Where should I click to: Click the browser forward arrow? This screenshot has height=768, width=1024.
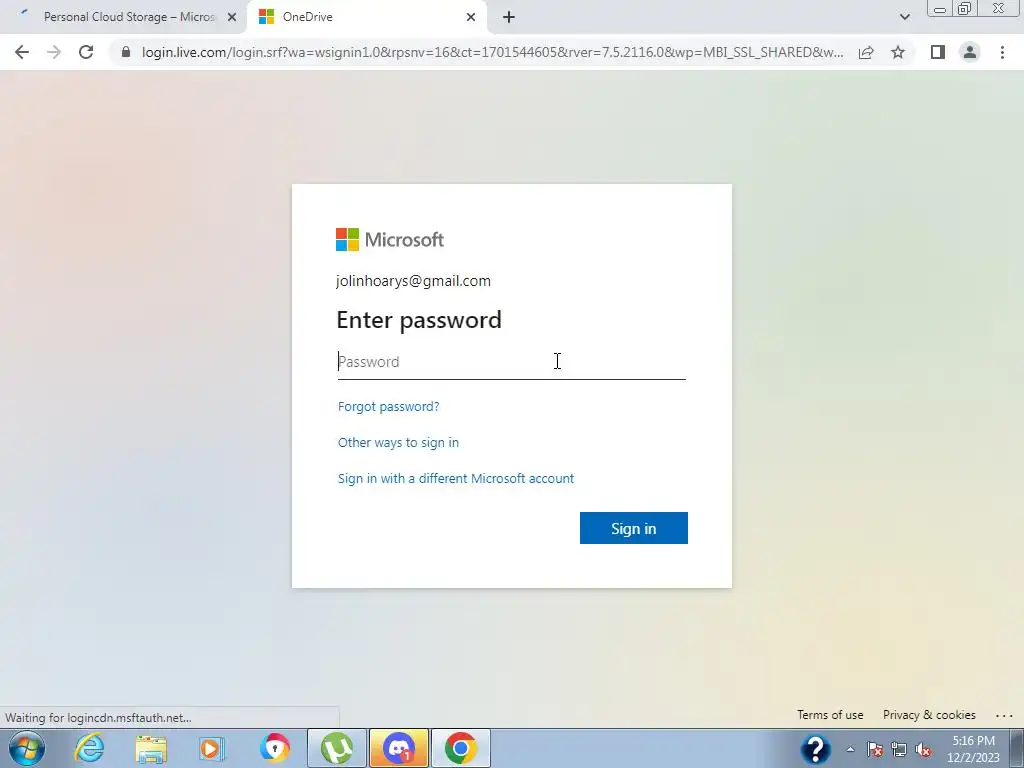[x=54, y=52]
